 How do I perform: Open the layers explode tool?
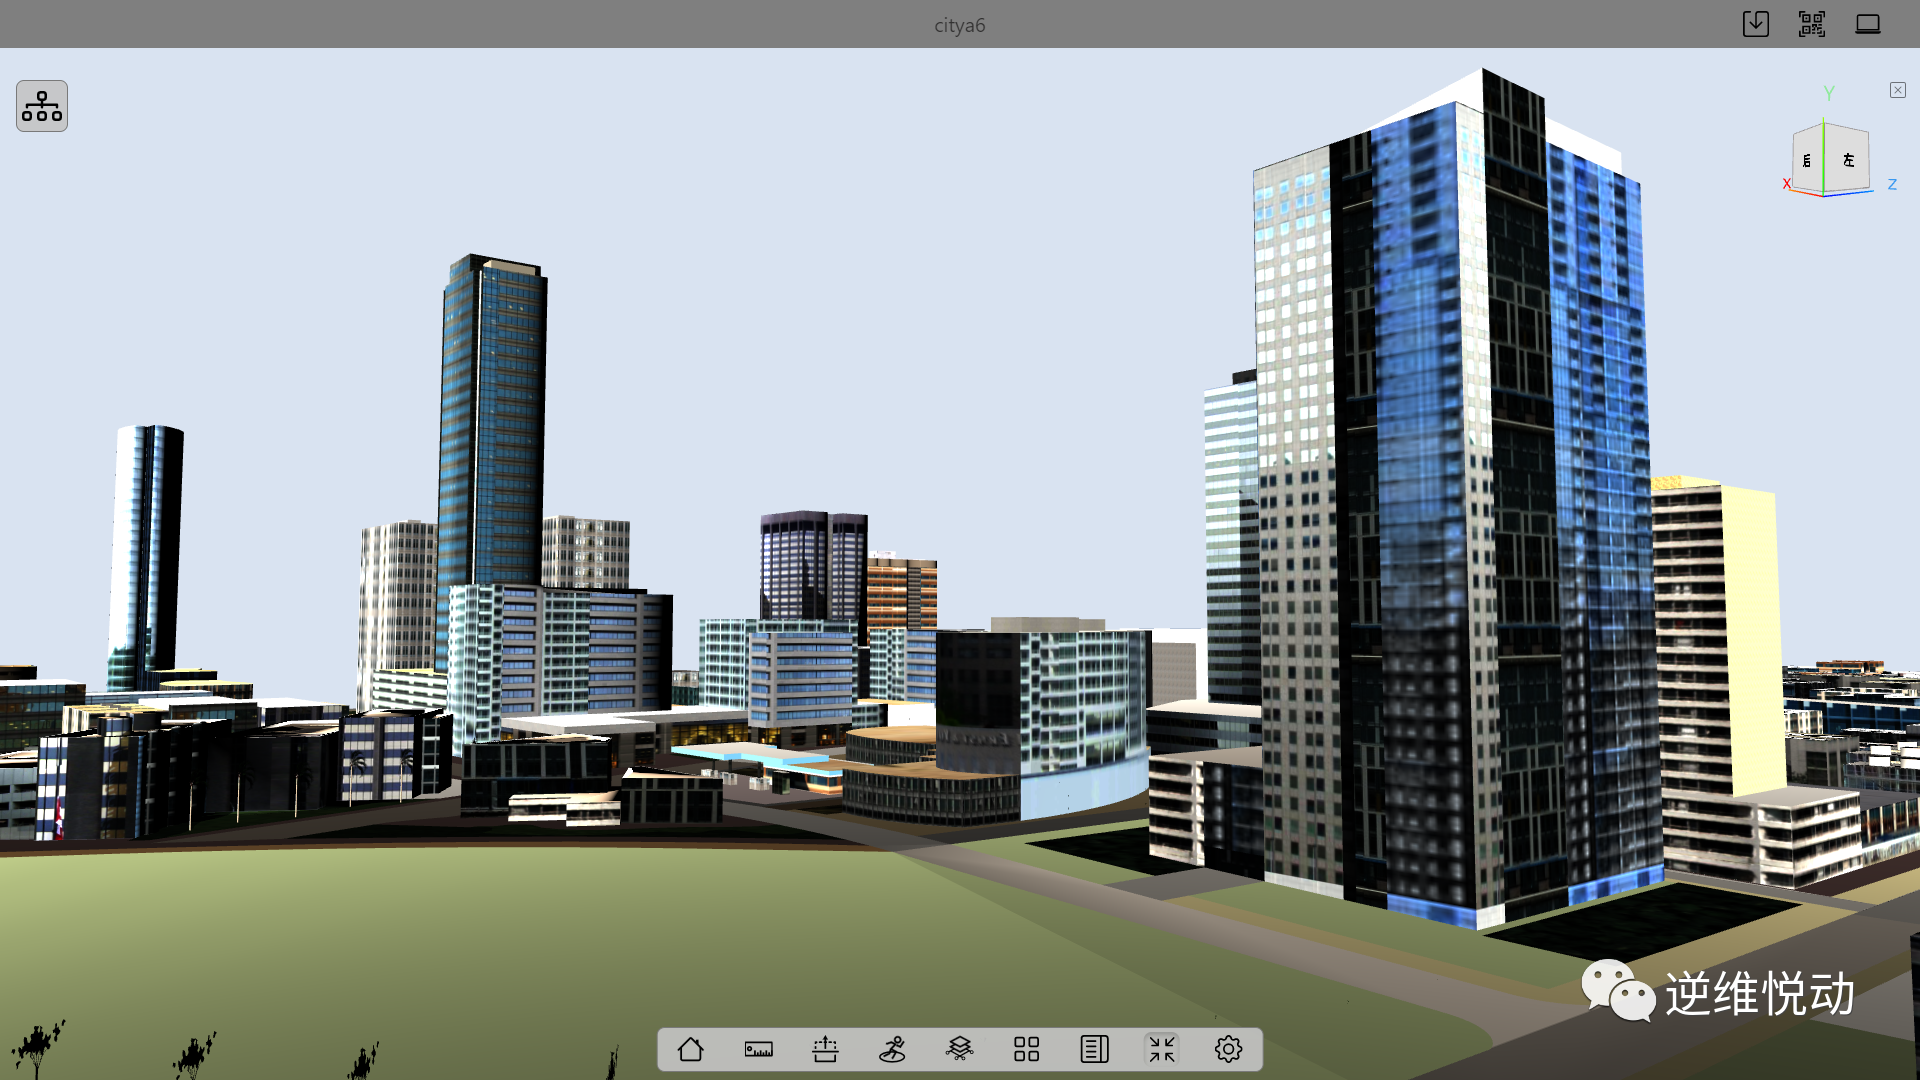(959, 1049)
